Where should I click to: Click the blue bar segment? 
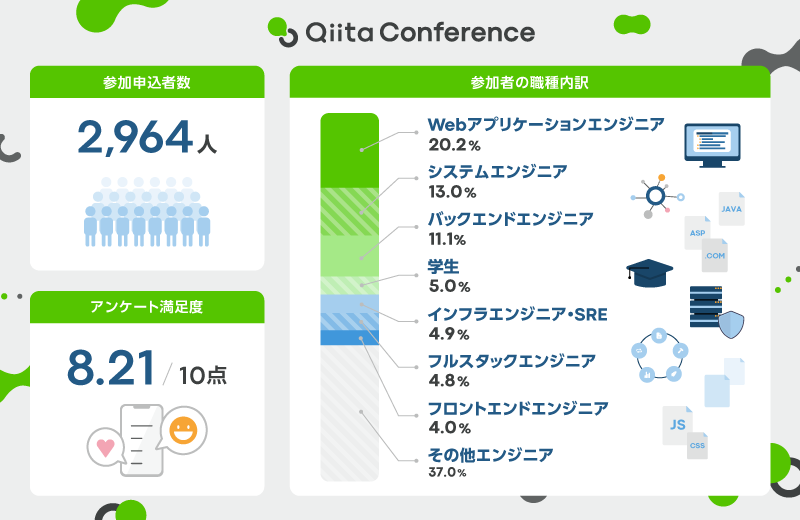(x=349, y=338)
